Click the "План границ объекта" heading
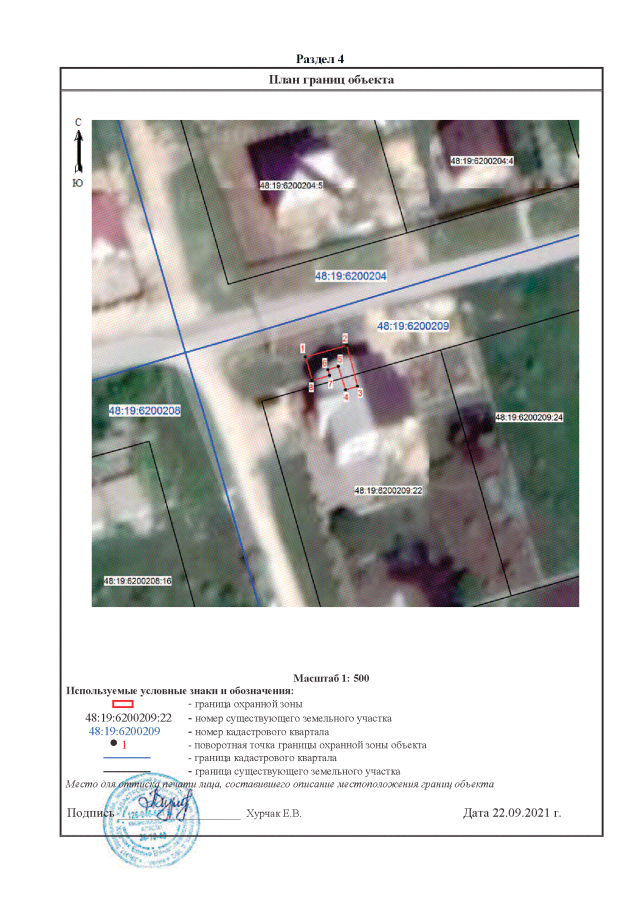 coord(330,80)
